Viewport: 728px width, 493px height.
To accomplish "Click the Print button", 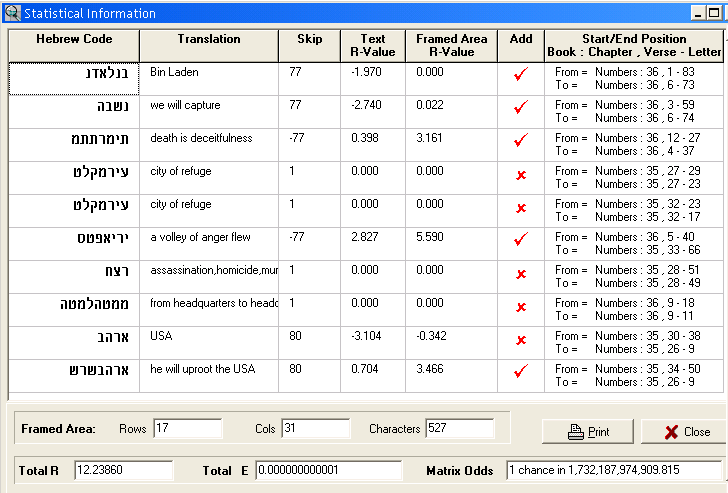I will point(588,432).
